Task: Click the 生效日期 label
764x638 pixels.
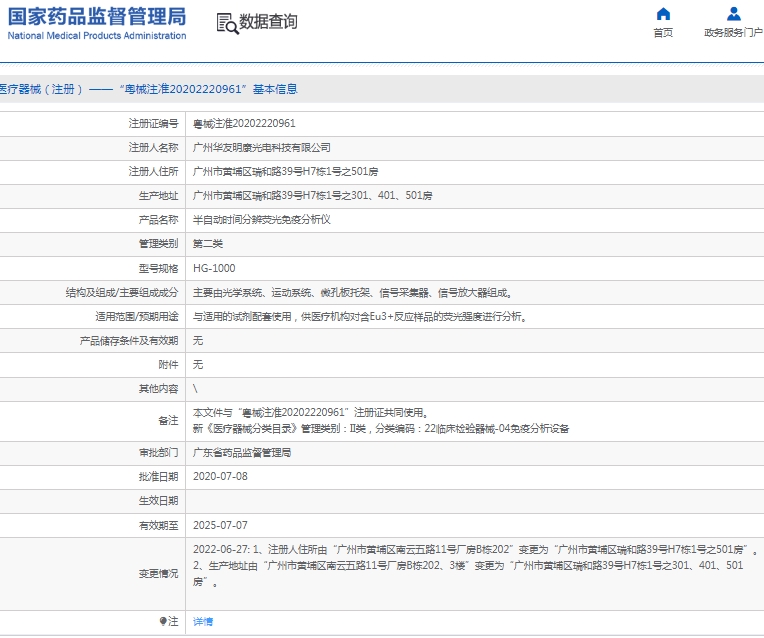Action: click(x=158, y=501)
